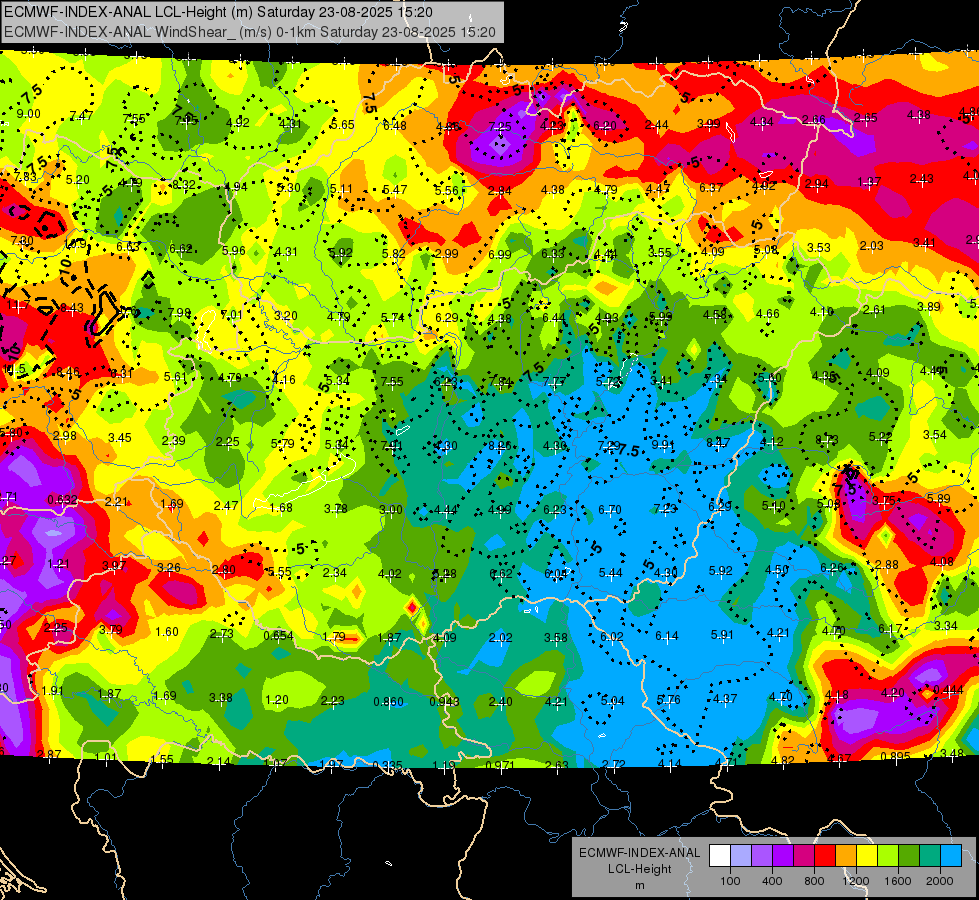This screenshot has height=900, width=979.
Task: Click the legend tick label '100'
Action: (x=730, y=881)
